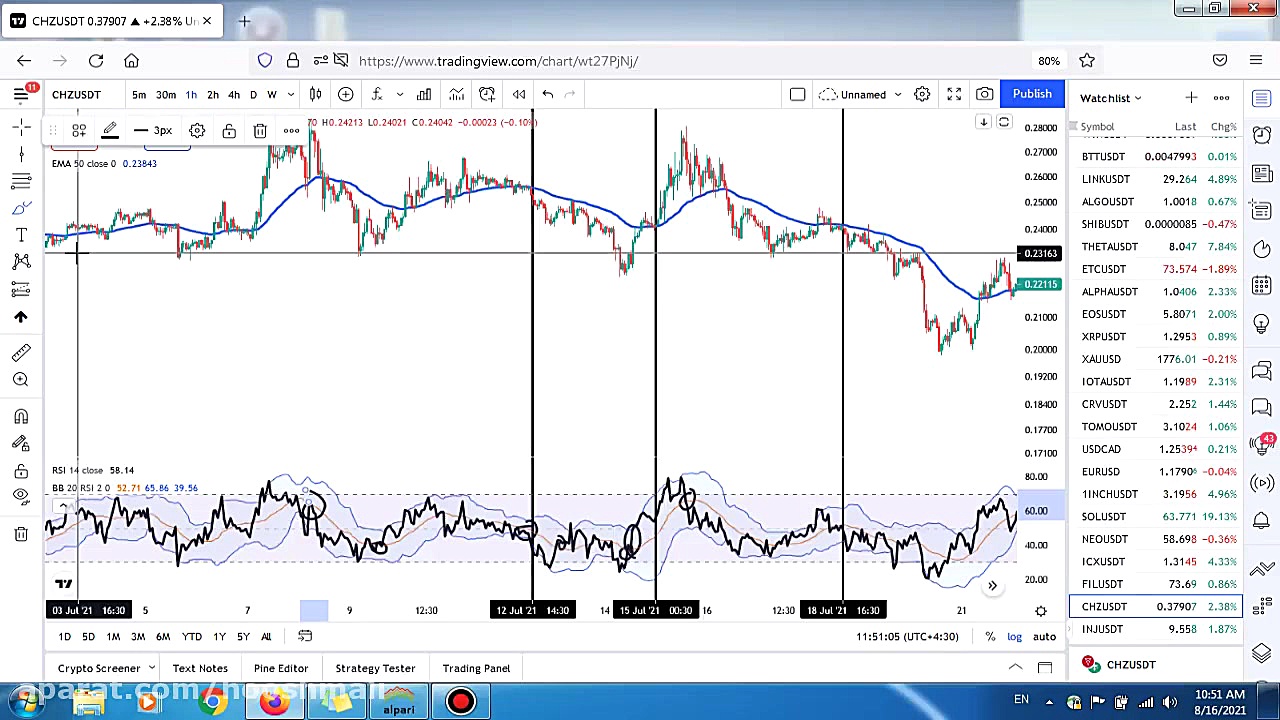The width and height of the screenshot is (1280, 720).
Task: Open the patterns tool in left sidebar
Action: [21, 262]
